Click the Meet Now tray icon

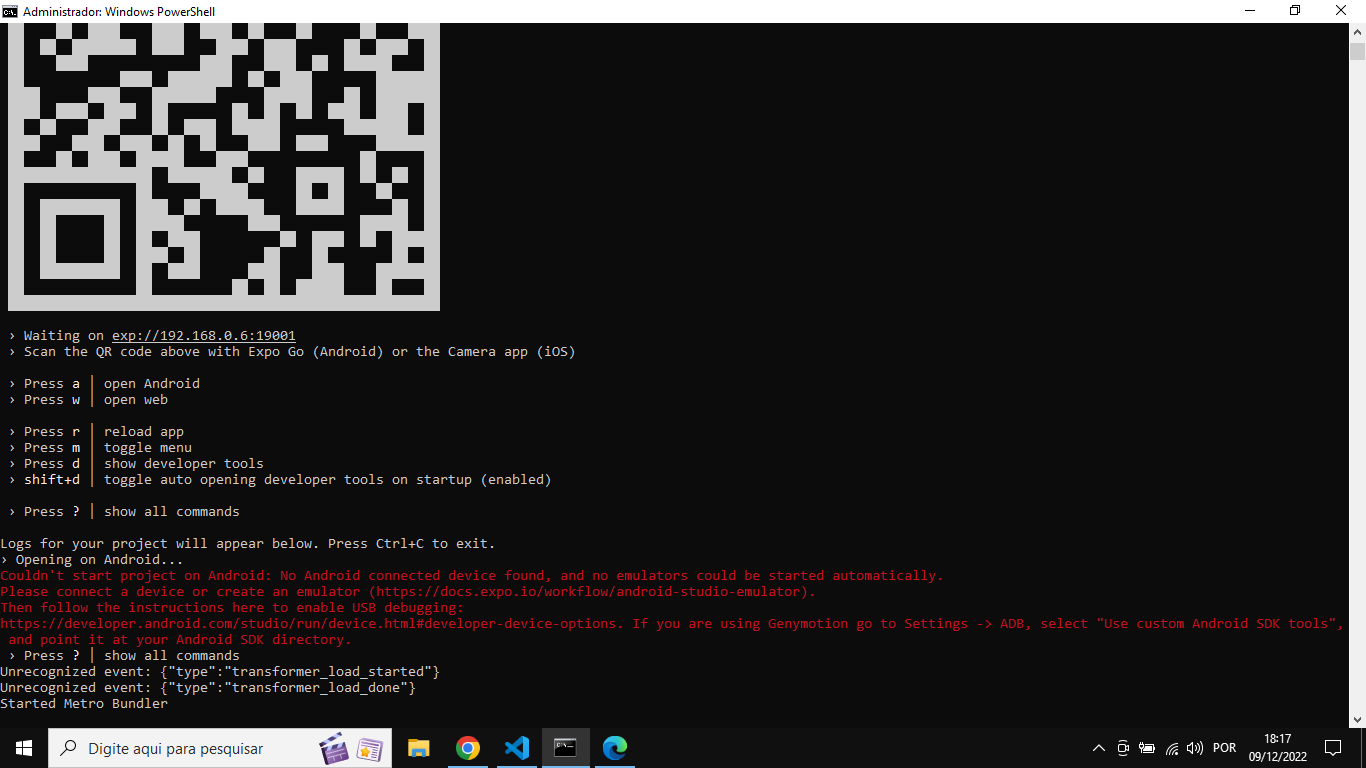click(x=1123, y=748)
